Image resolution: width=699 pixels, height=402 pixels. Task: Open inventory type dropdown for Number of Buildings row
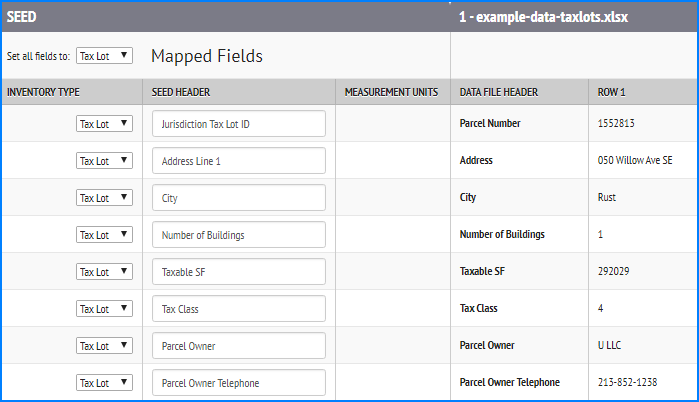click(x=104, y=234)
